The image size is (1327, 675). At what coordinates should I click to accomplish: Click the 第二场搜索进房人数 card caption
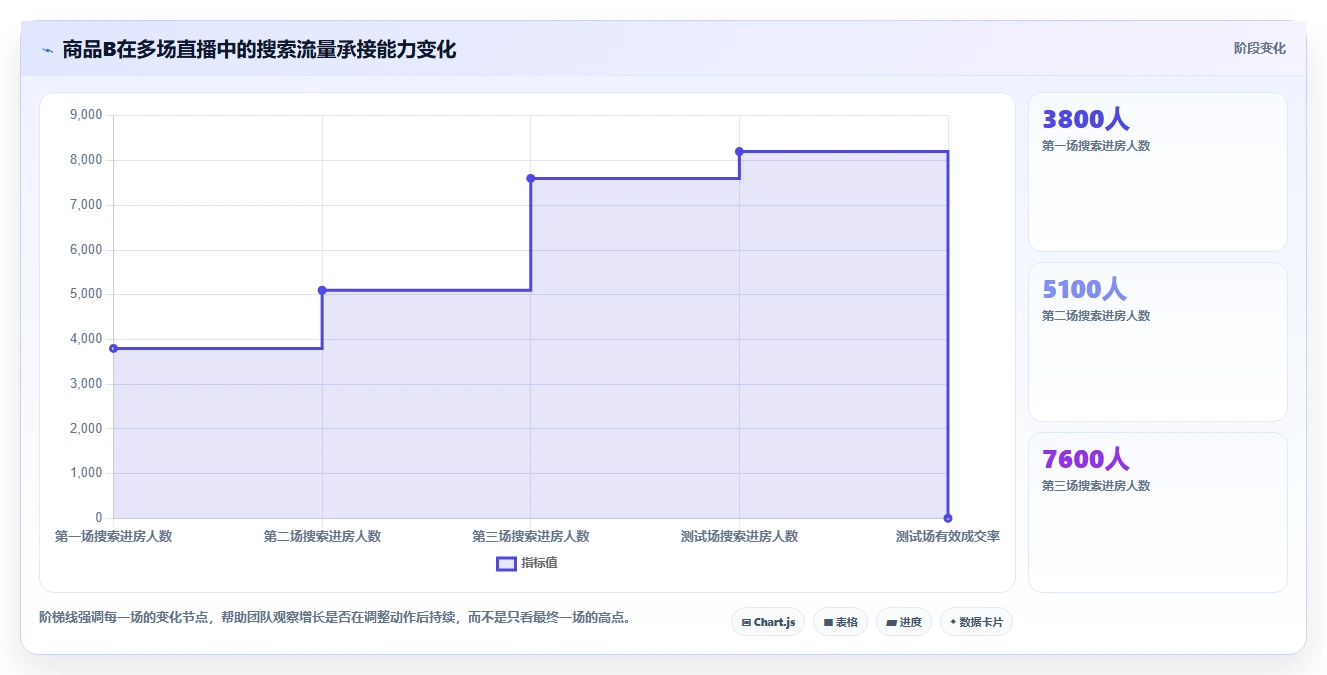point(1096,316)
